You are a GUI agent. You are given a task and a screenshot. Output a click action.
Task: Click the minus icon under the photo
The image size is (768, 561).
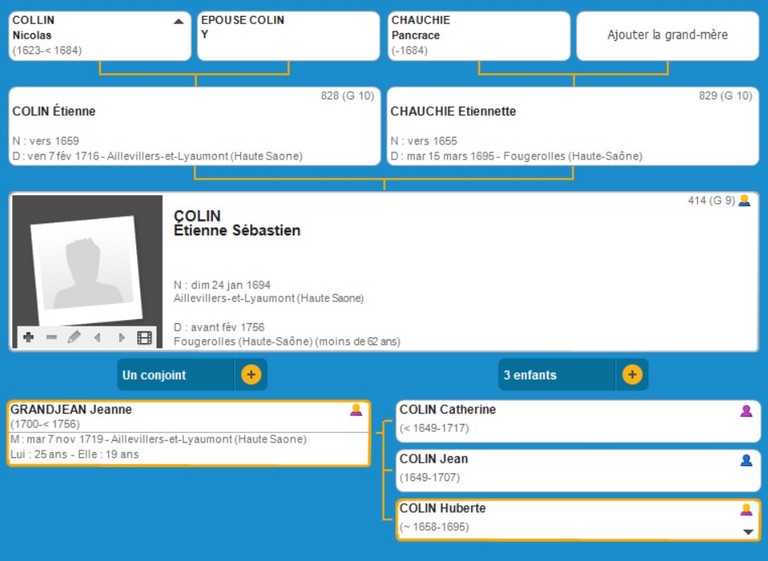pyautogui.click(x=51, y=338)
